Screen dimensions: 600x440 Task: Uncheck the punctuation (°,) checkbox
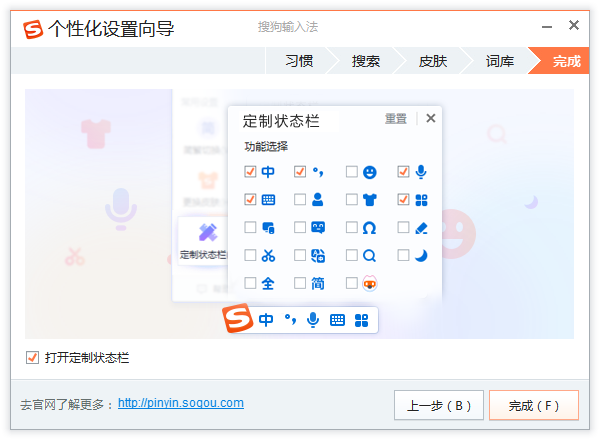(x=300, y=171)
